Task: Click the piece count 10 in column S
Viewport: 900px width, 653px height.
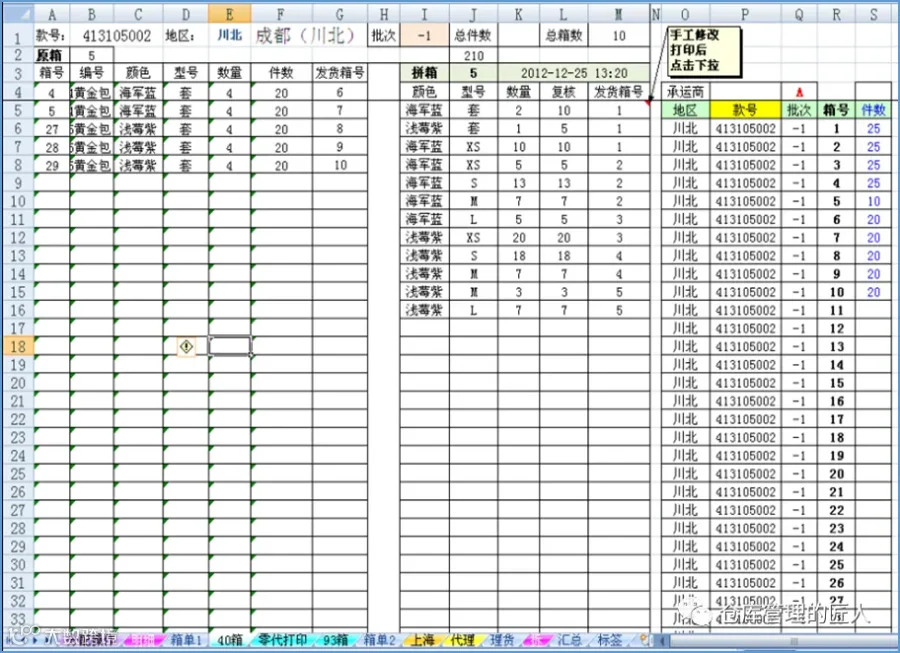Action: click(873, 201)
